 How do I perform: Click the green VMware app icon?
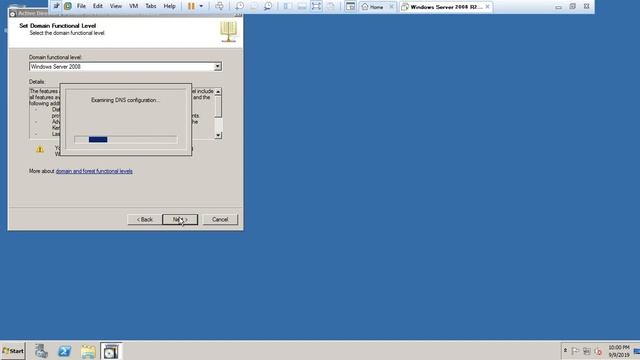(x=68, y=6)
